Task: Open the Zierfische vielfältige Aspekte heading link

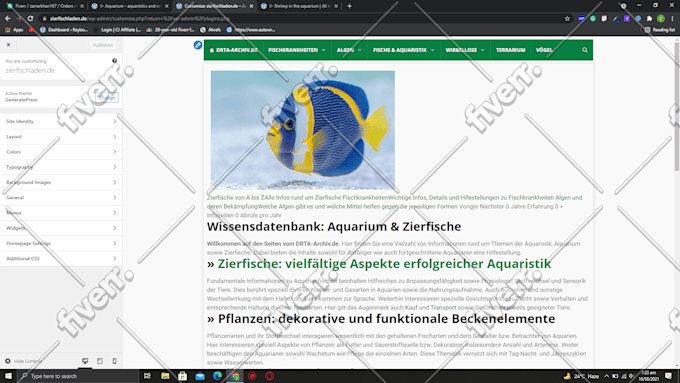Action: (384, 264)
